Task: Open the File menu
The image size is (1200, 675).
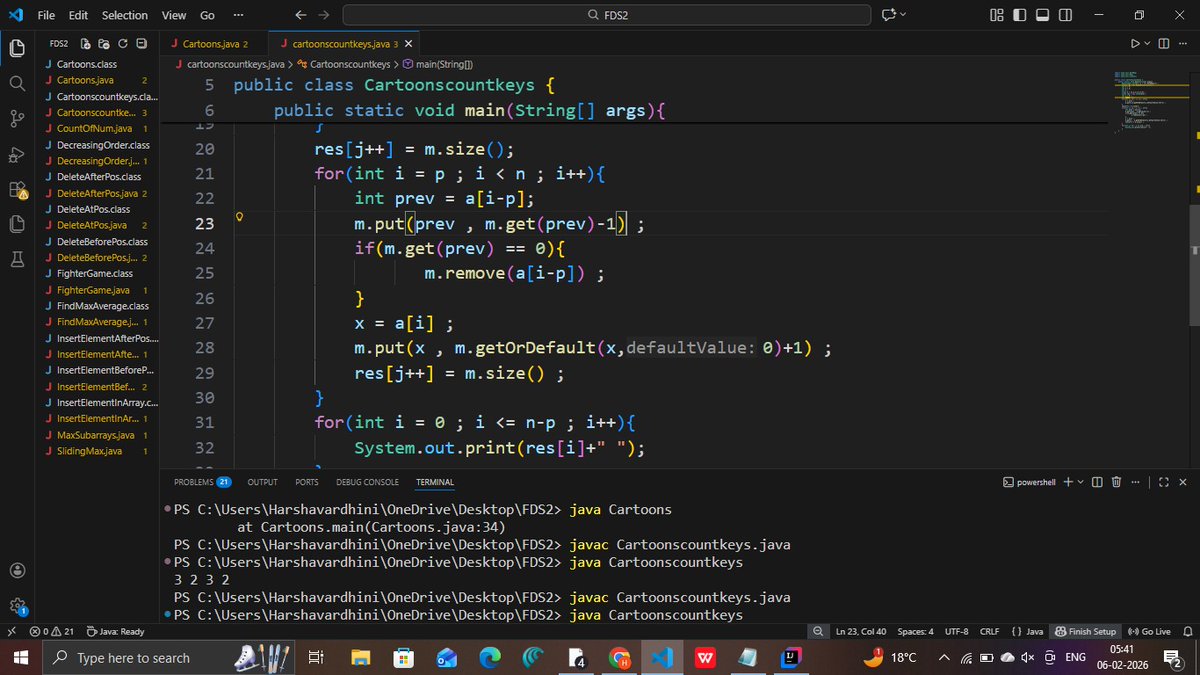Action: tap(46, 15)
